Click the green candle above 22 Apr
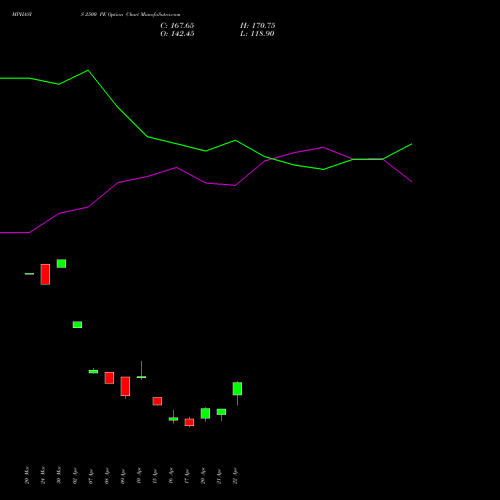The image size is (500, 500). [237, 389]
